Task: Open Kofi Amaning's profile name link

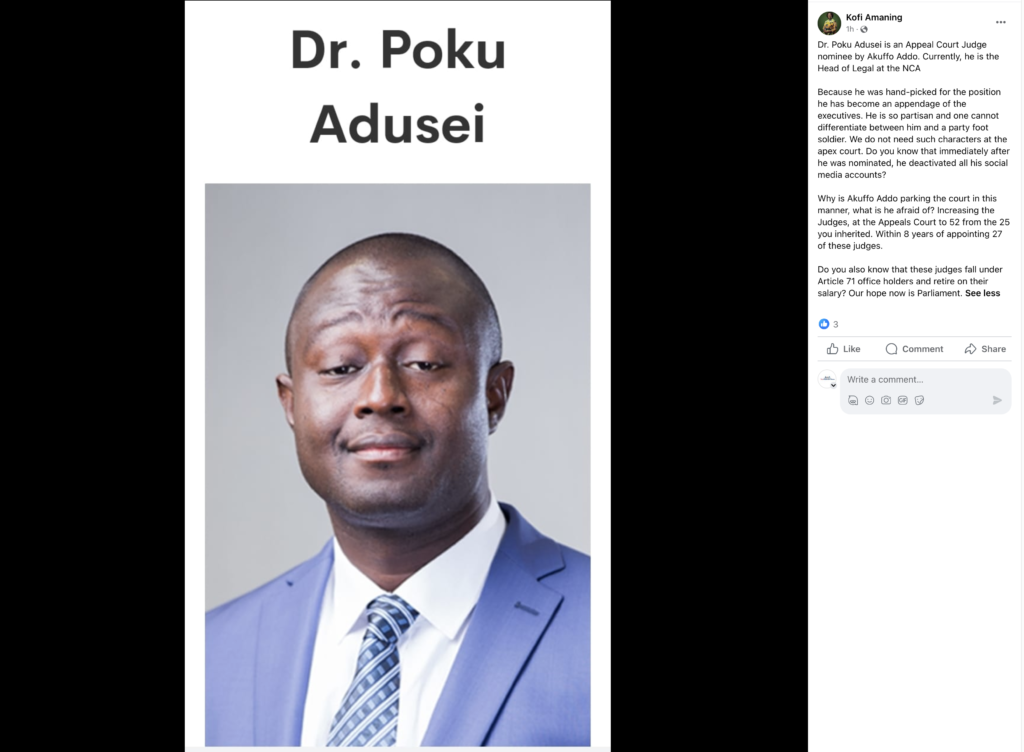Action: (874, 18)
